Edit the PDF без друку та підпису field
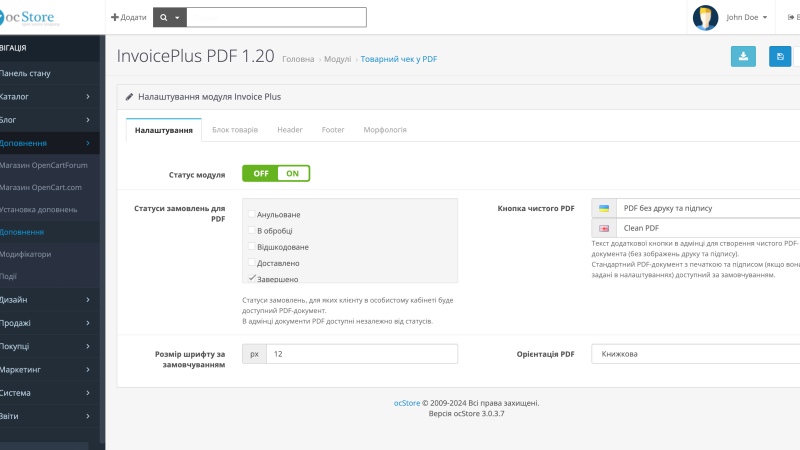Screen dimensions: 800x450 point(708,208)
